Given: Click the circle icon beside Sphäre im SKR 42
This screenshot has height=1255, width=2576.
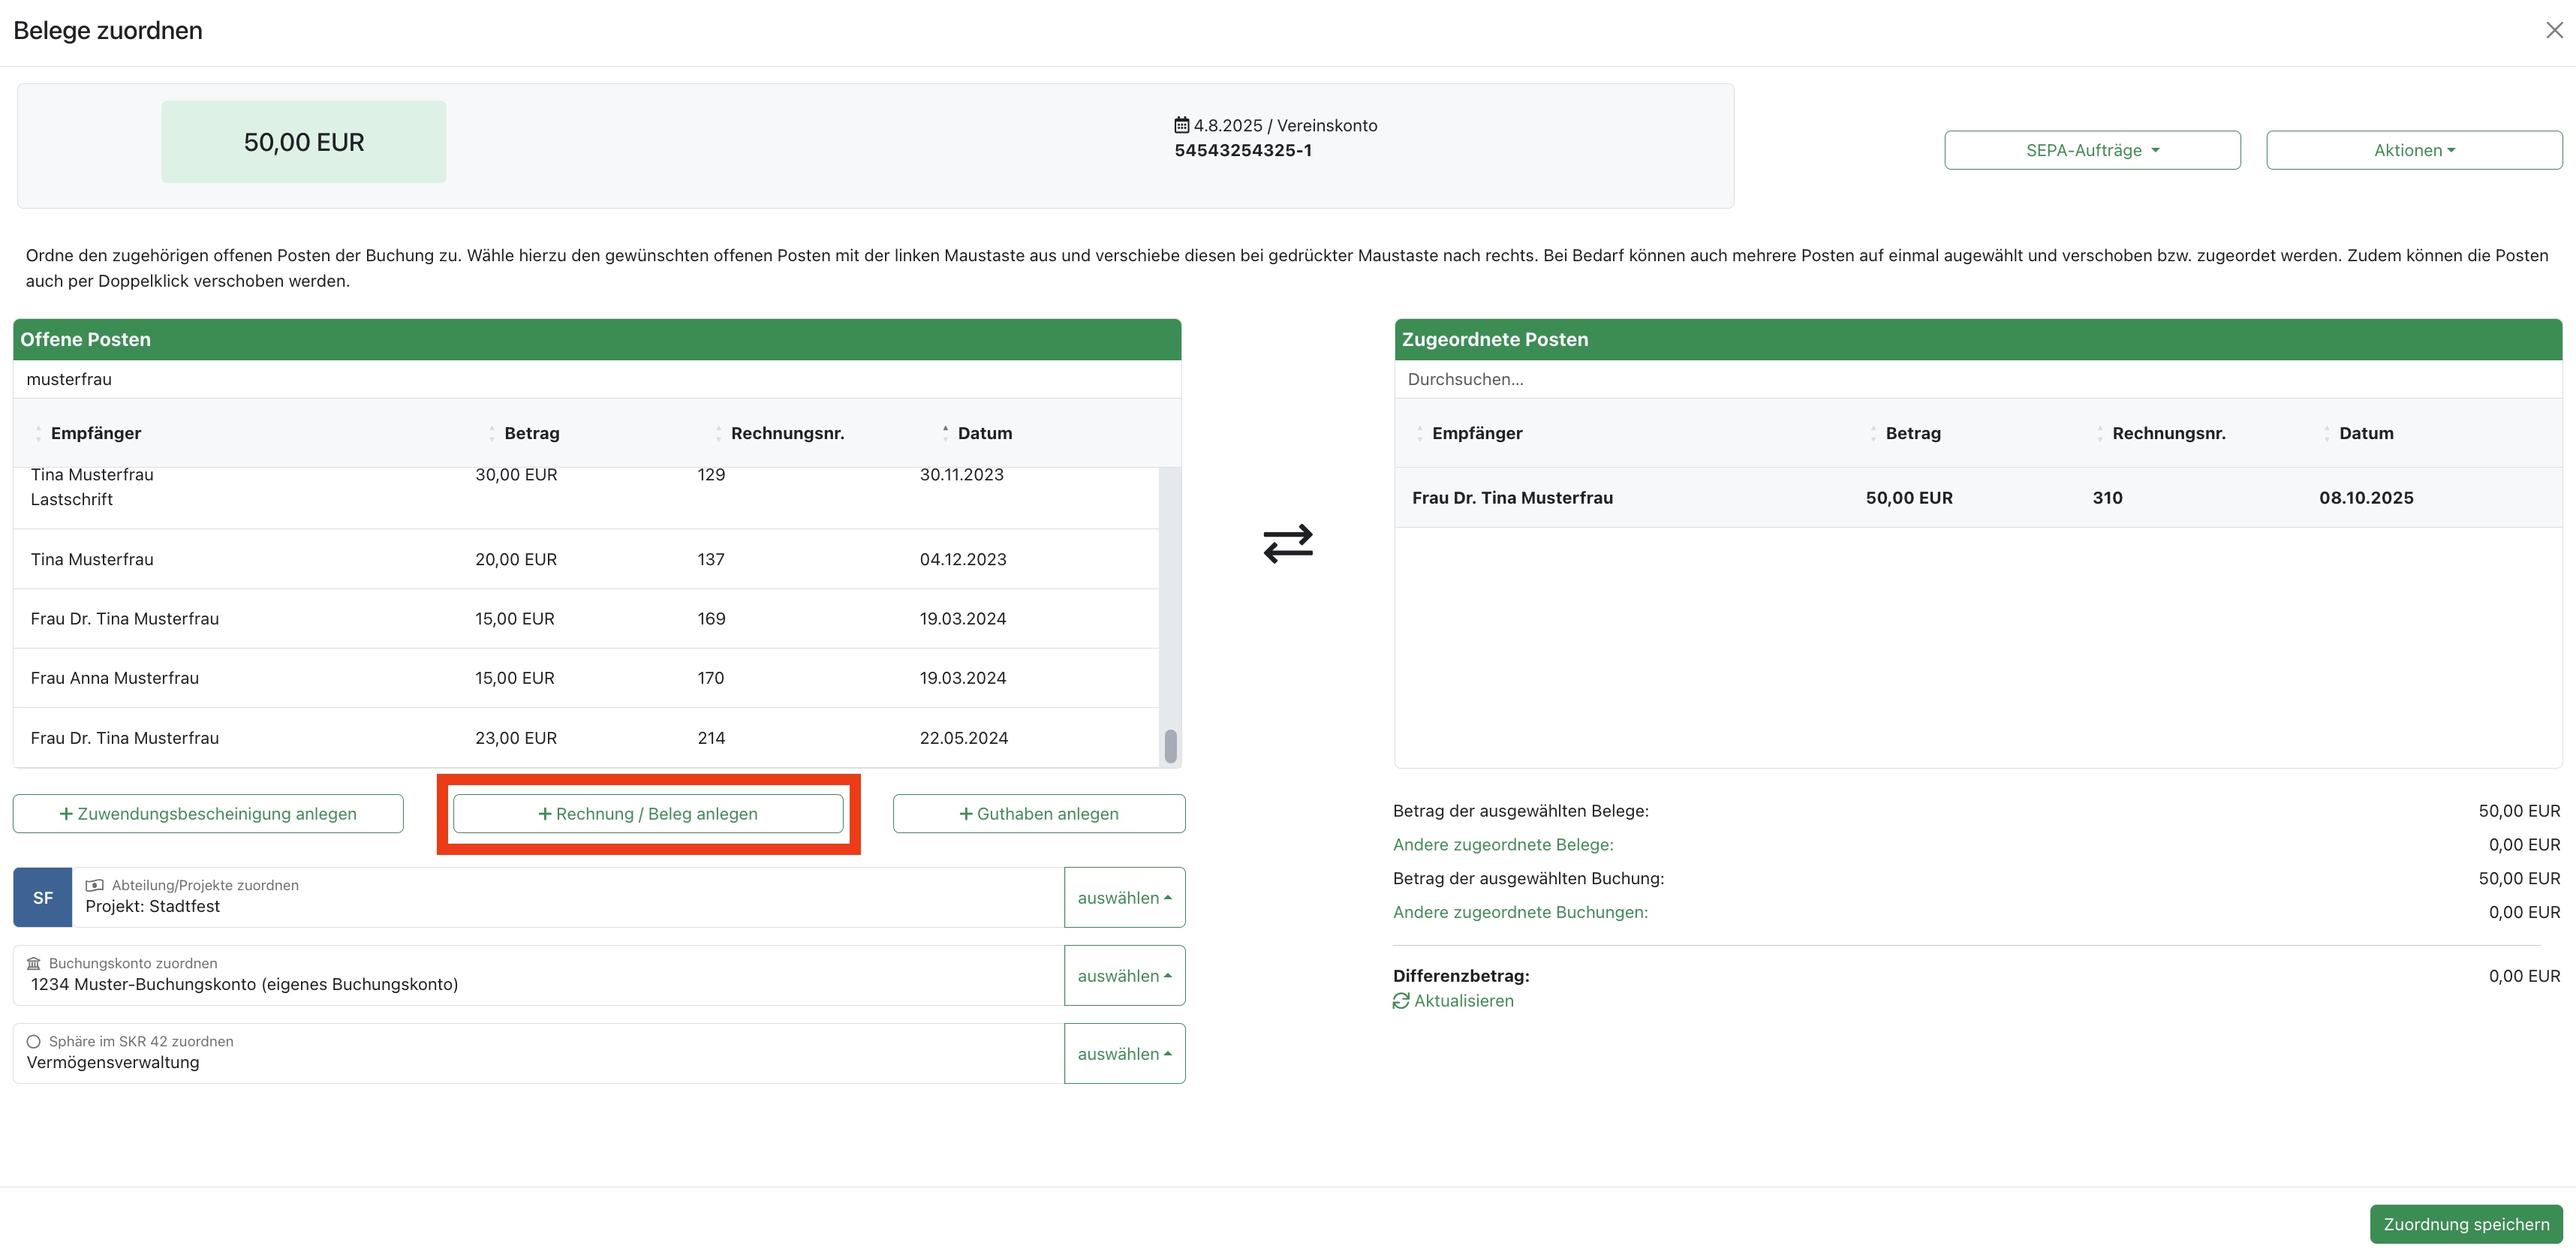Looking at the screenshot, I should [x=34, y=1041].
